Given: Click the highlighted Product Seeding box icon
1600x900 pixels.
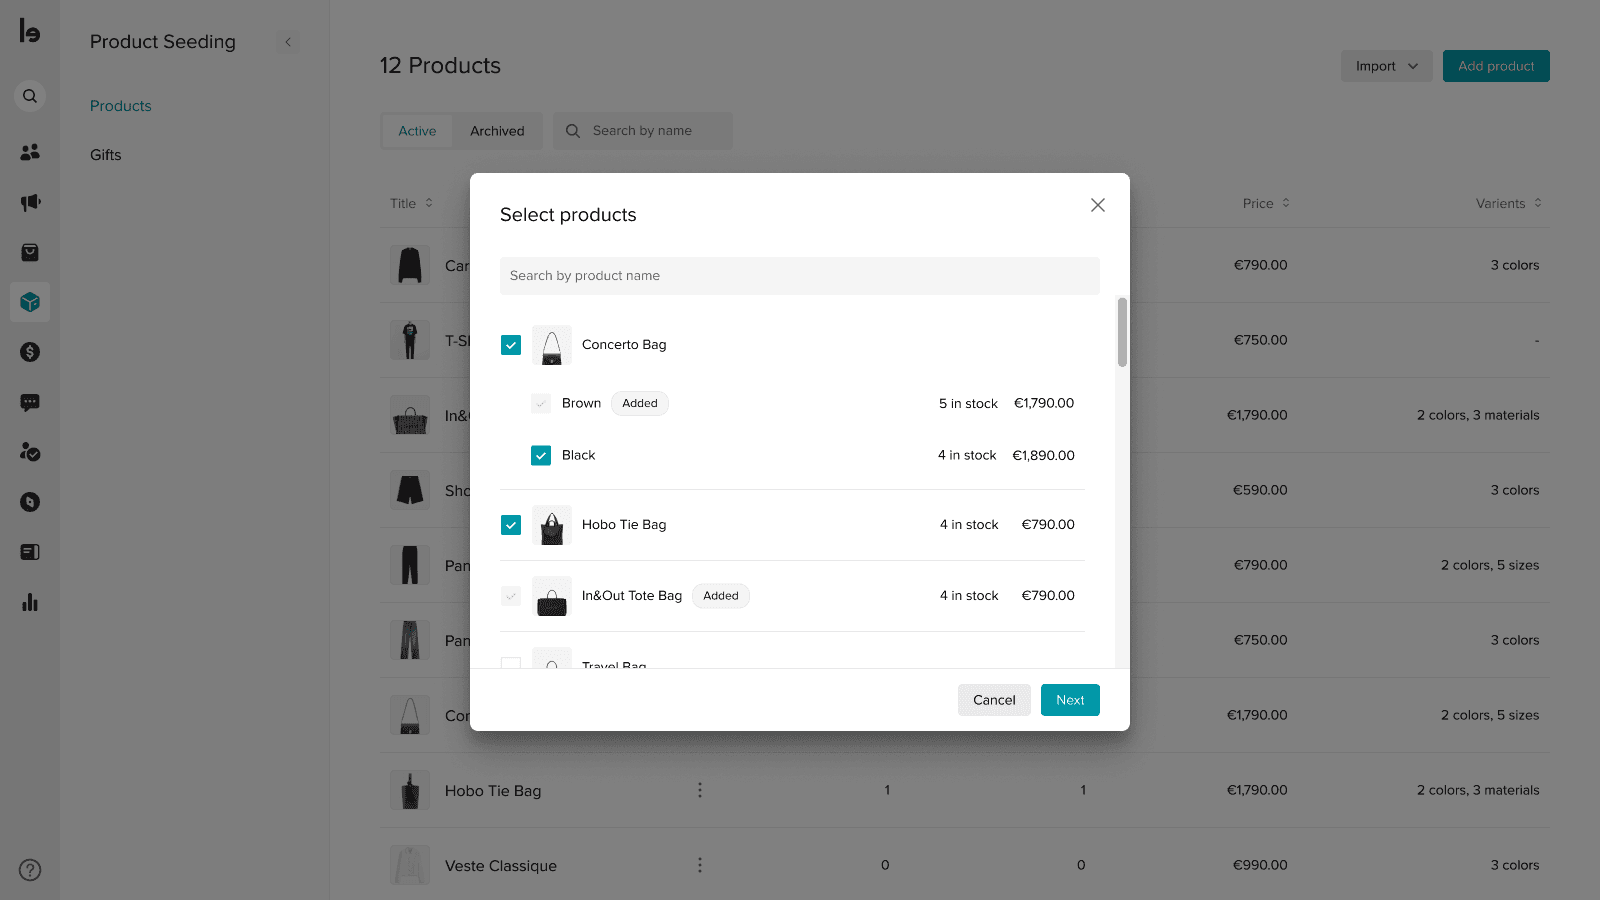Looking at the screenshot, I should 29,301.
